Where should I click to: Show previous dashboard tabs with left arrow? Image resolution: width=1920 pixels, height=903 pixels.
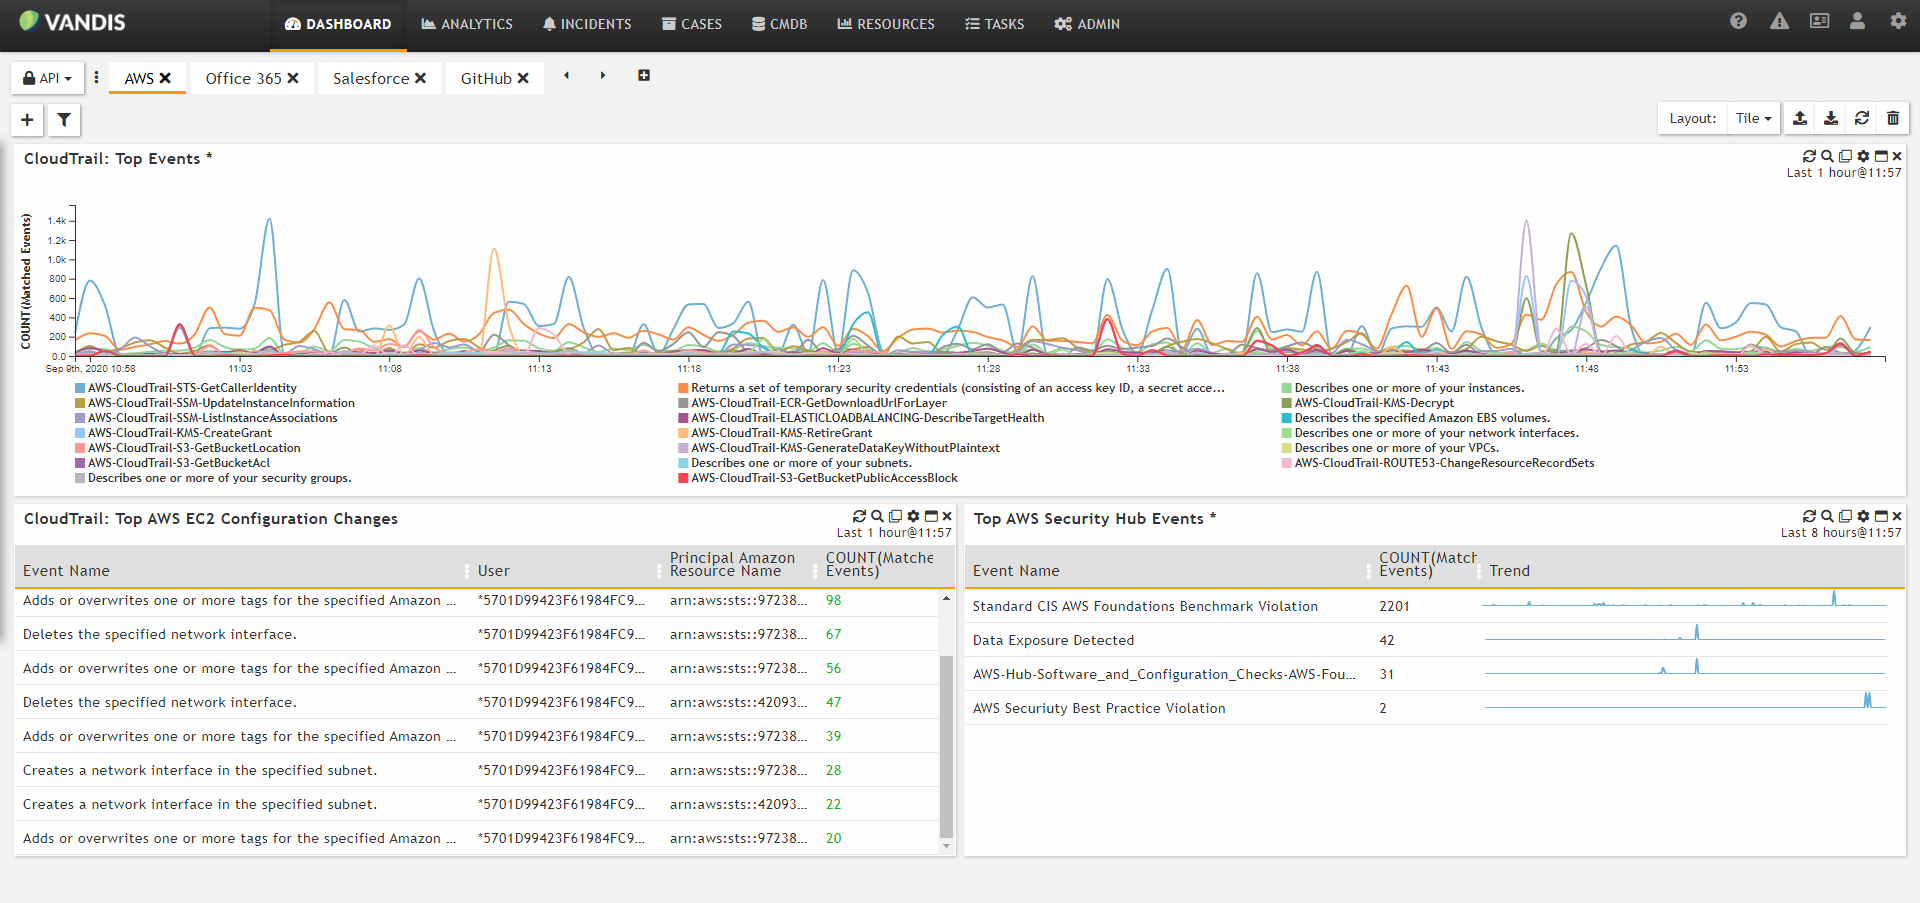point(566,75)
